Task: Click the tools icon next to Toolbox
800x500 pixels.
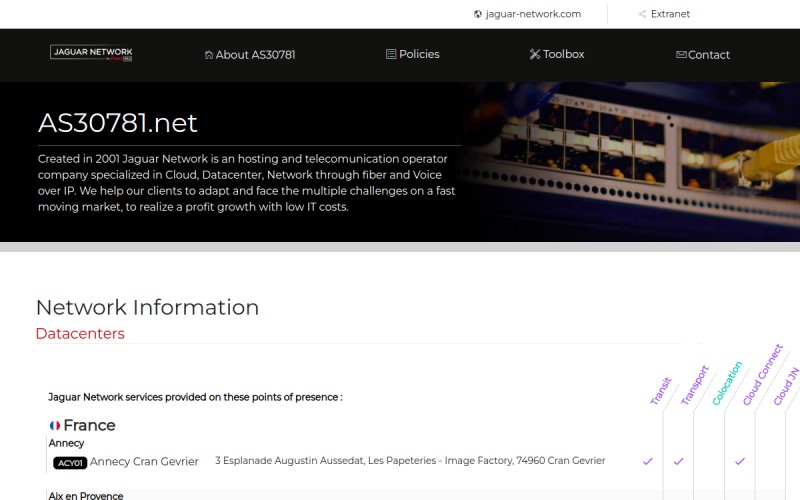Action: coord(535,54)
